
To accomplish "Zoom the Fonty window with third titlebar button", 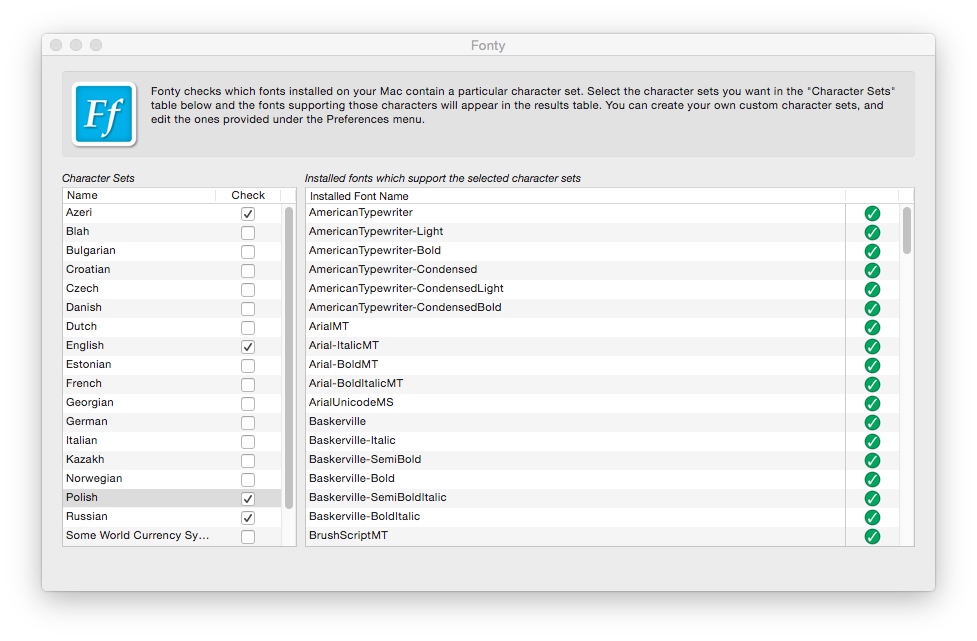I will click(x=96, y=45).
